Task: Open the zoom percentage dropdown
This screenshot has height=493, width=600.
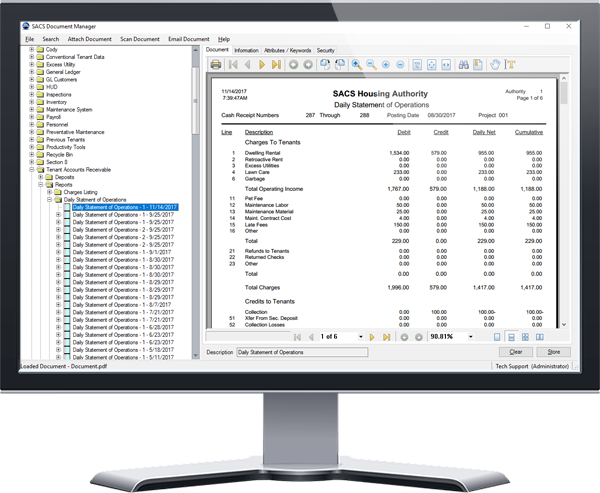Action: [474, 337]
